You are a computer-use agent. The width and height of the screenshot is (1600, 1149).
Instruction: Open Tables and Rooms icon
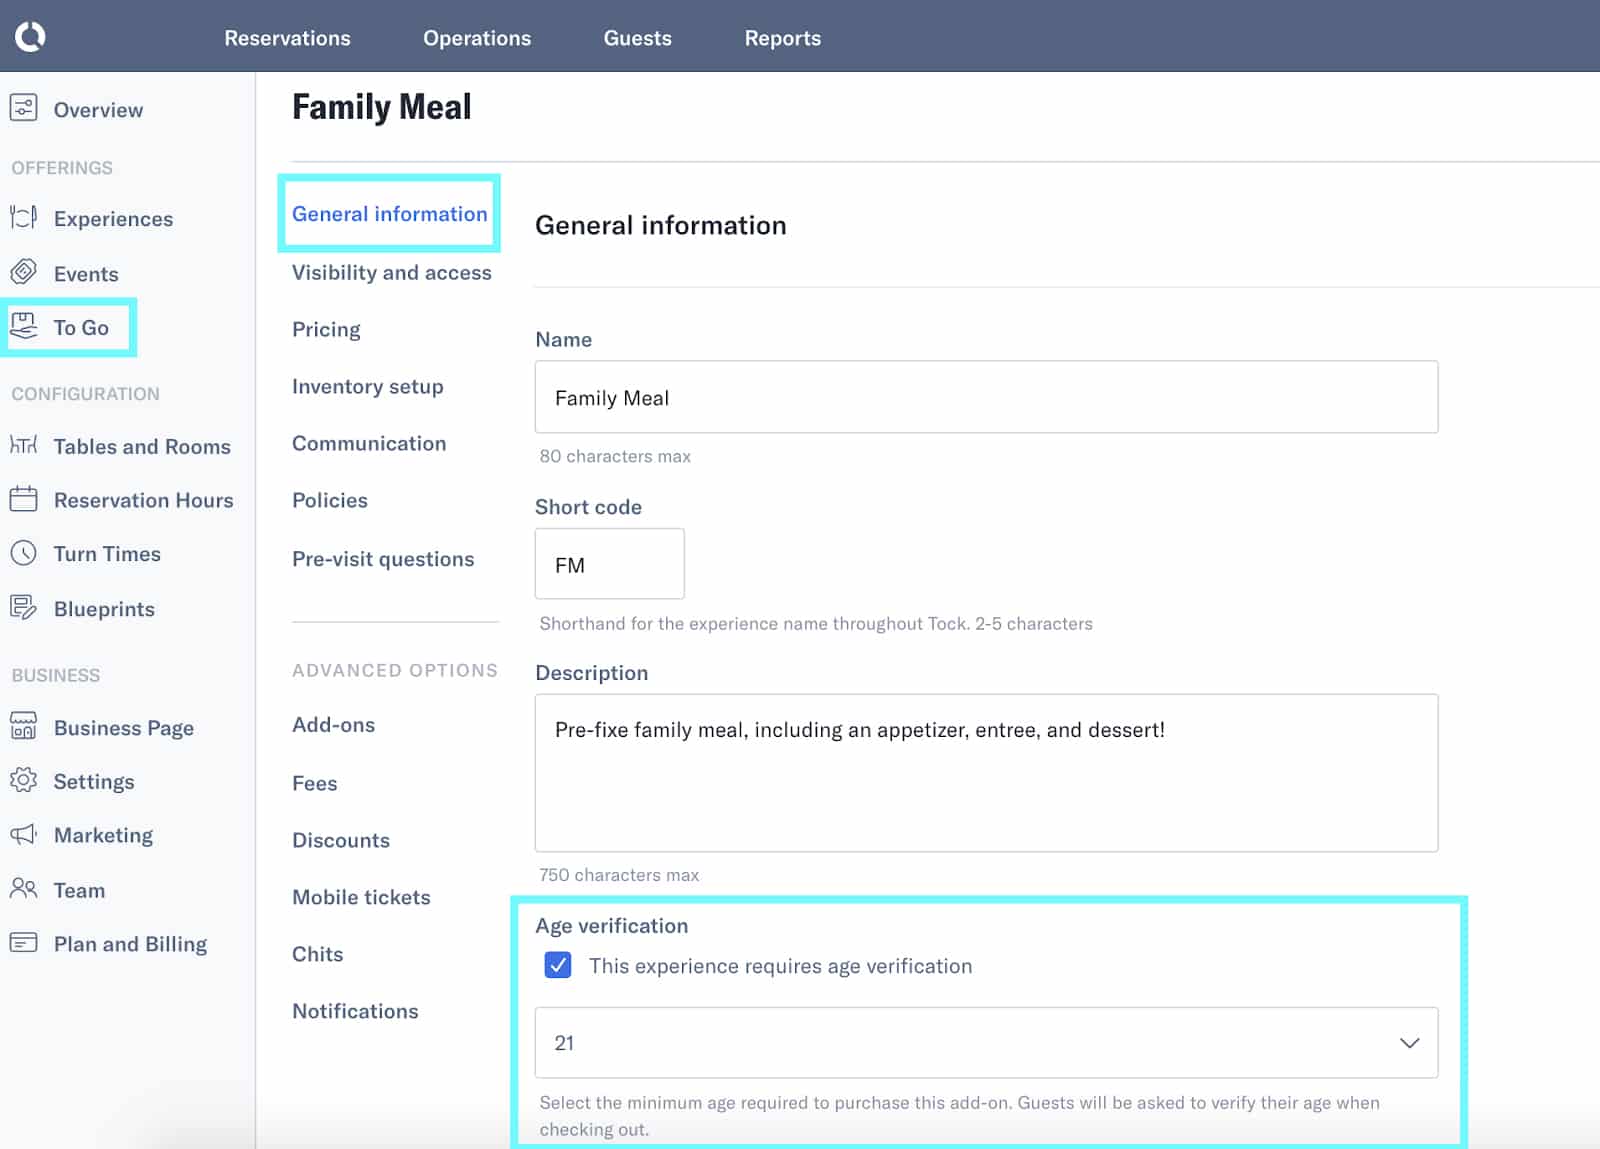[x=24, y=445]
